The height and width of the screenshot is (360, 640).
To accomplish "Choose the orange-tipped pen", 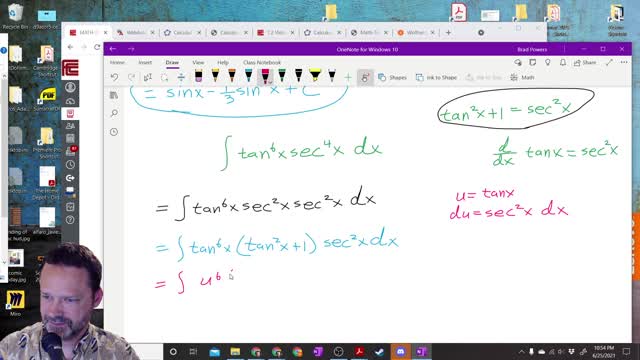I will pos(232,76).
